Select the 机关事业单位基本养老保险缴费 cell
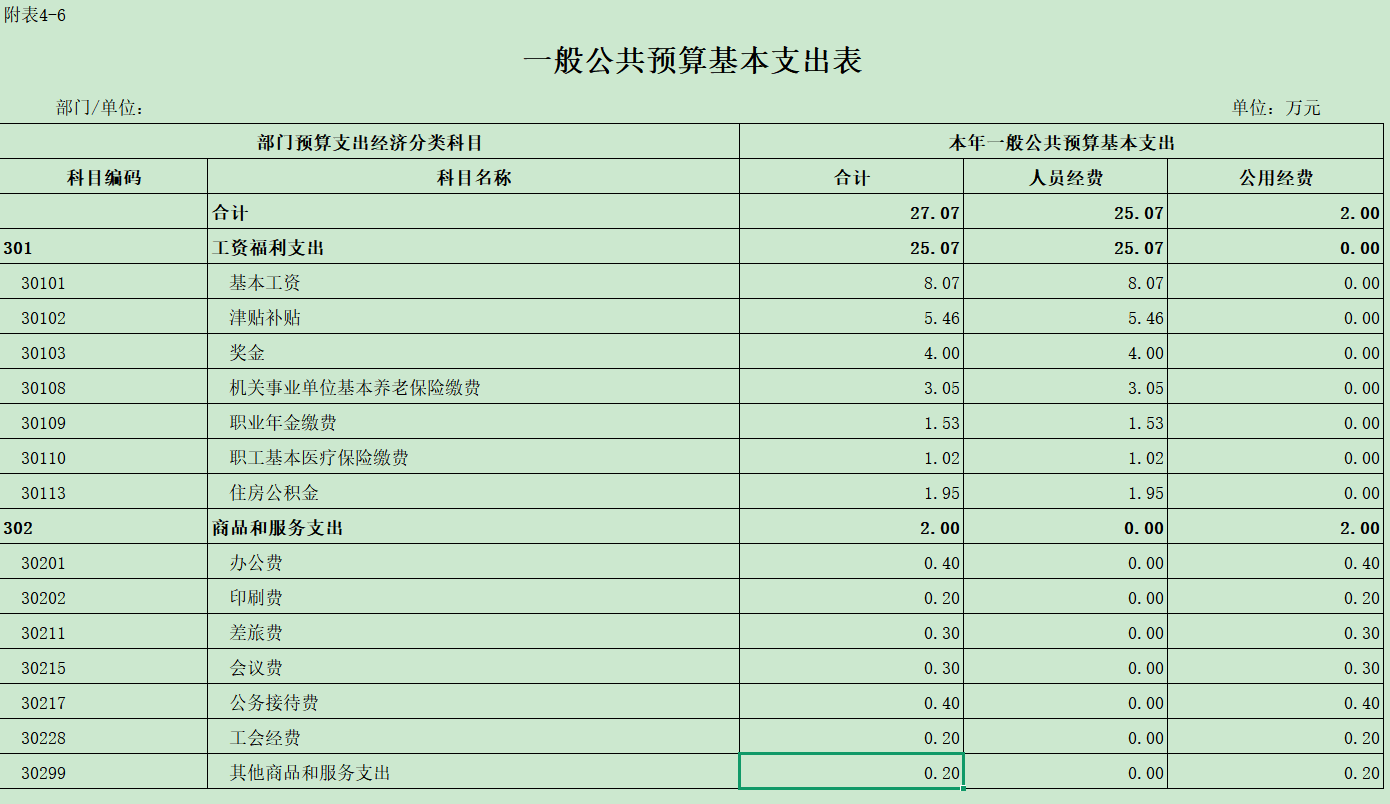This screenshot has height=804, width=1390. click(474, 387)
